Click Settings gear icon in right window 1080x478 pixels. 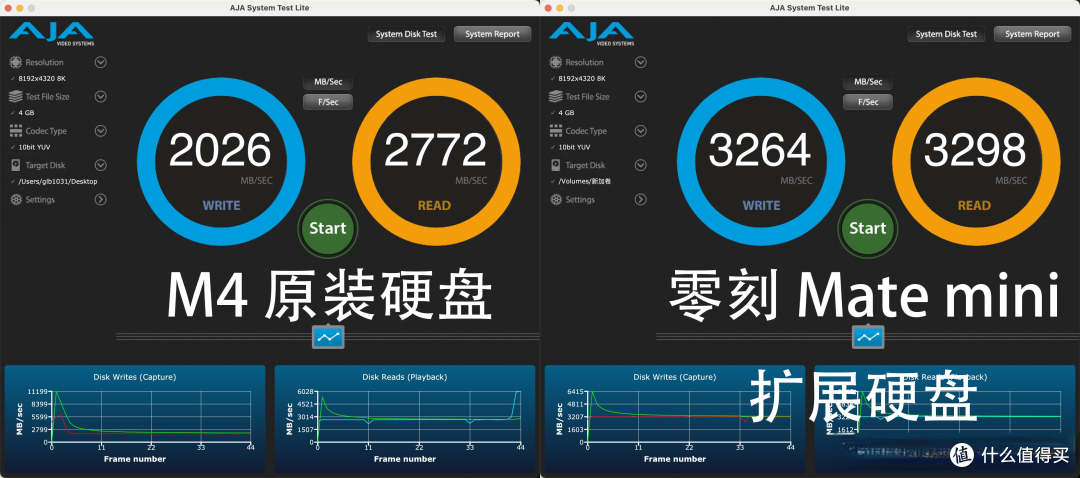pyautogui.click(x=555, y=200)
